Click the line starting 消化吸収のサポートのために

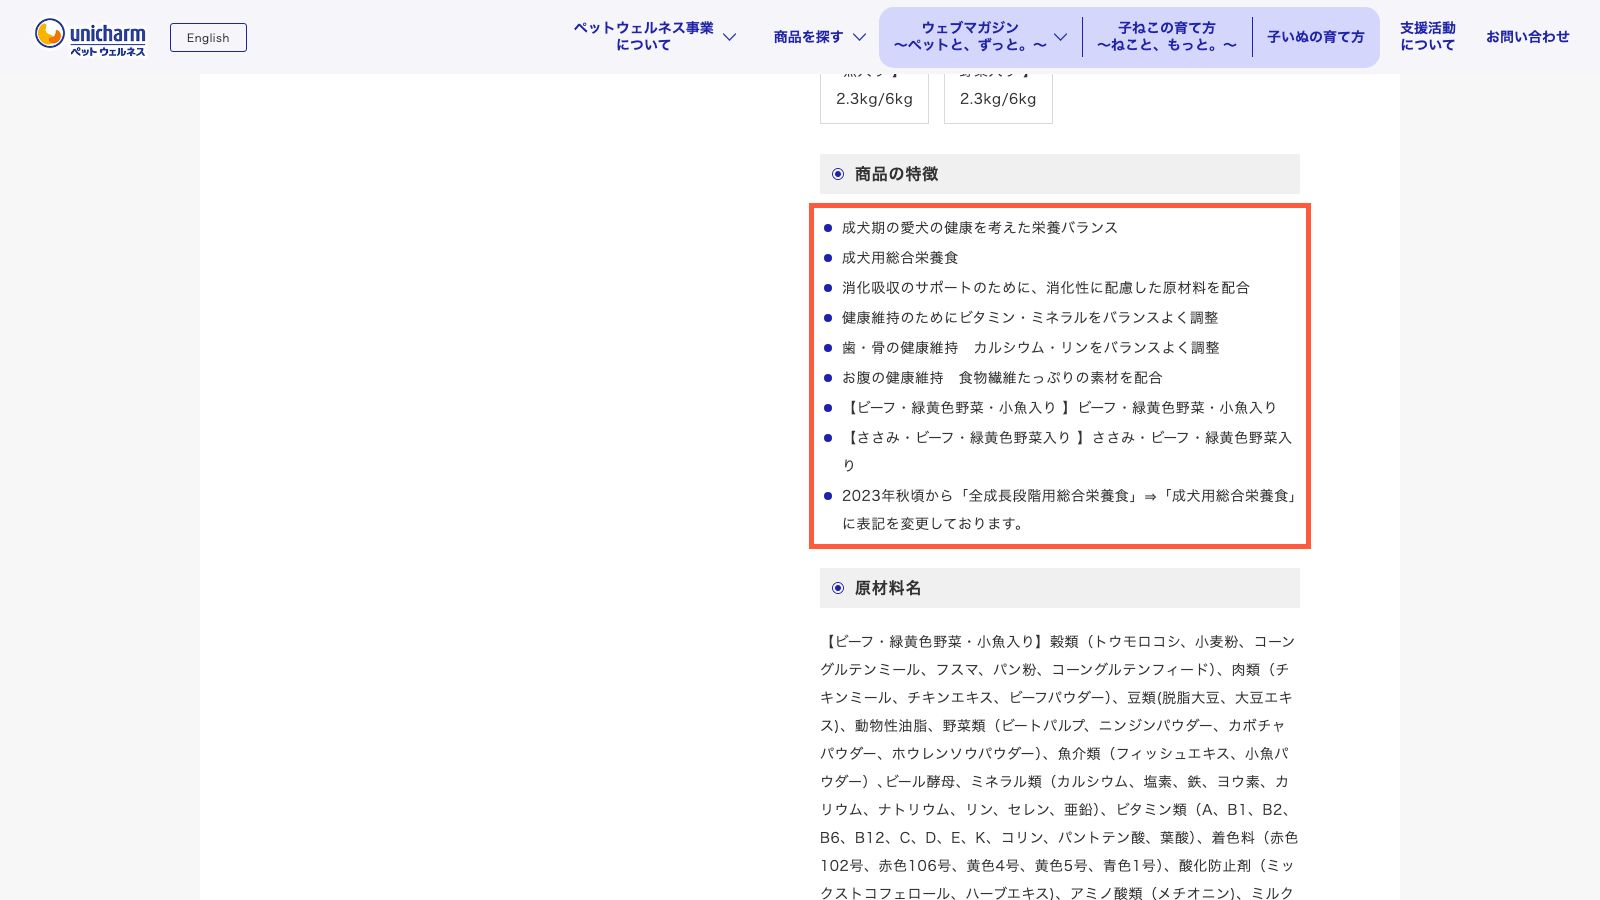pyautogui.click(x=1046, y=288)
